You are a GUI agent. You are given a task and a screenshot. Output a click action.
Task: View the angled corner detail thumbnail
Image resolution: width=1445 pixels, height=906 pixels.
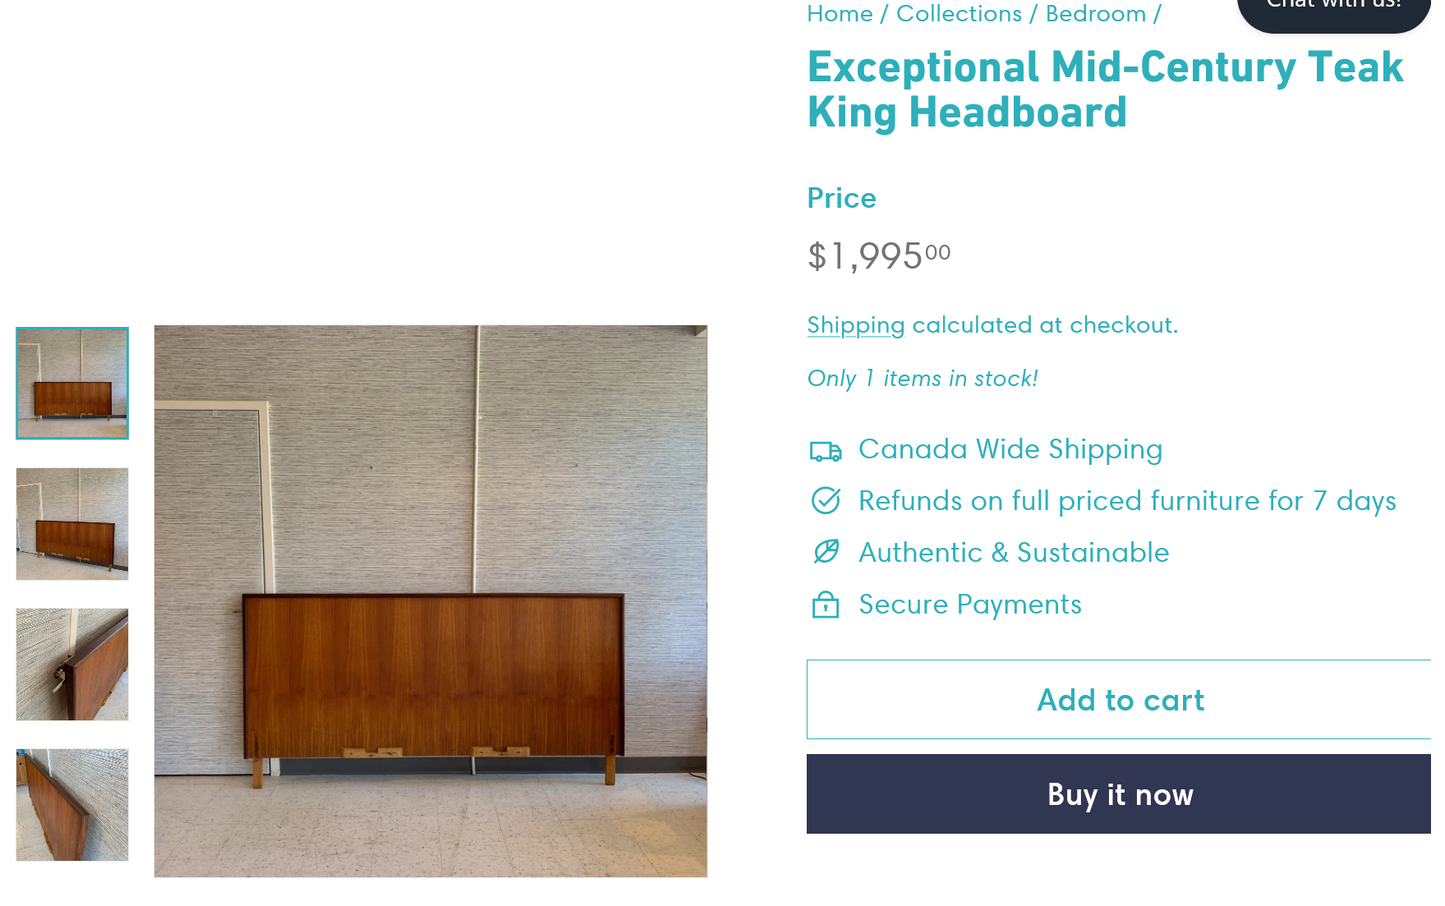click(71, 663)
